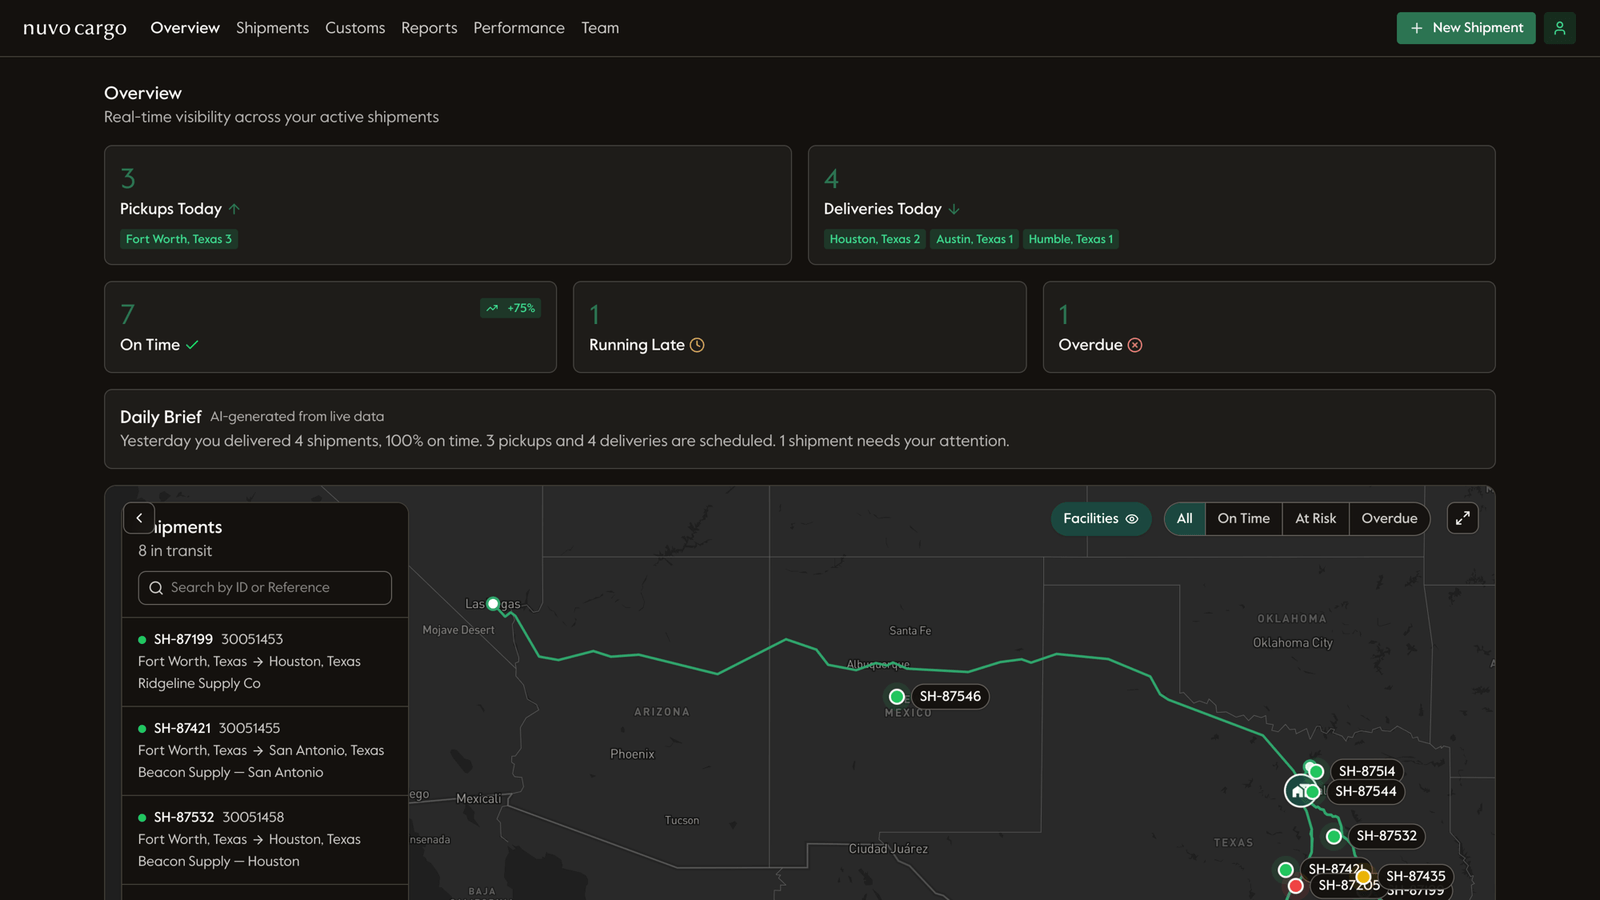Click the green status dot for SH-87199

coord(142,640)
